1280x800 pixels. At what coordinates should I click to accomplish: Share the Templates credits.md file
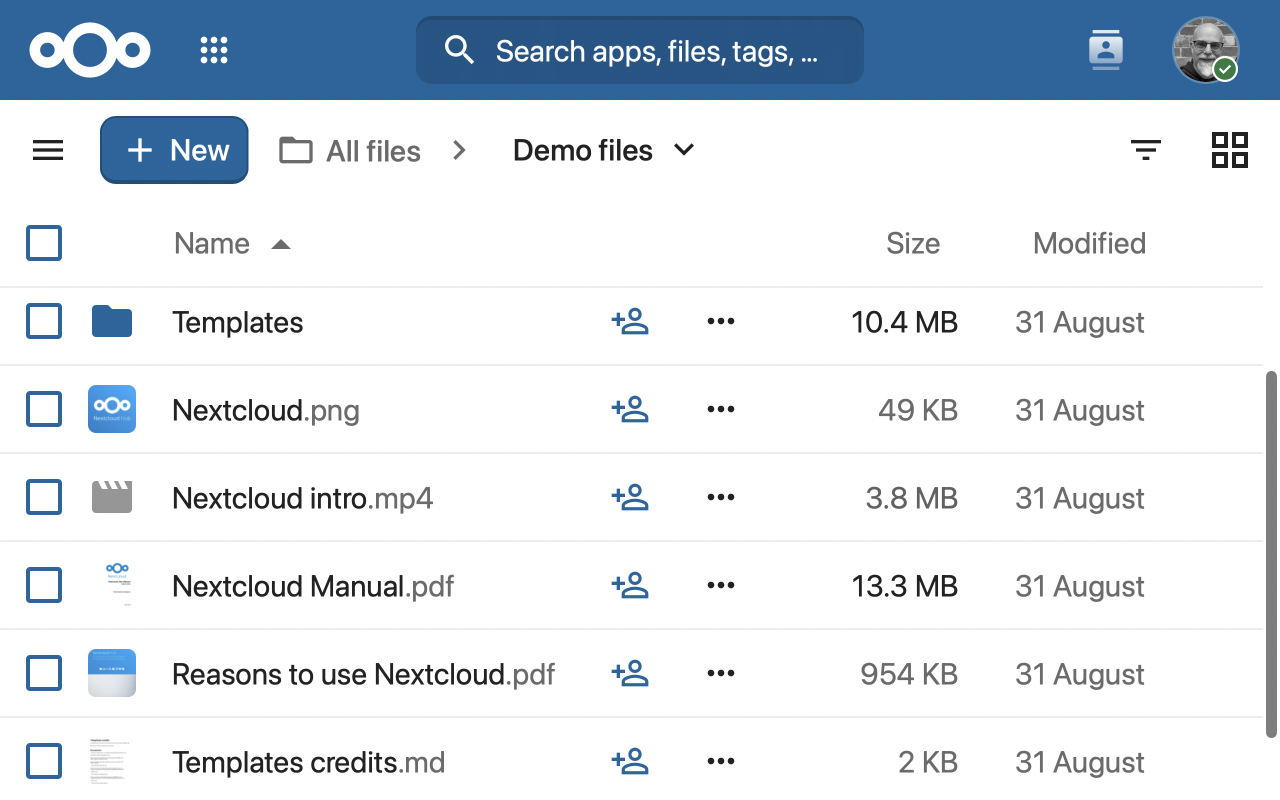pos(630,762)
